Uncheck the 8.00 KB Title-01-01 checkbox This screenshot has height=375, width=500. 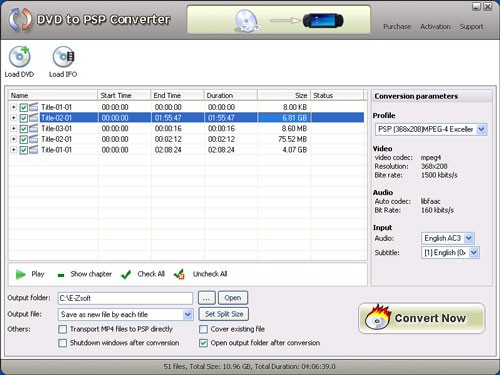[24, 107]
